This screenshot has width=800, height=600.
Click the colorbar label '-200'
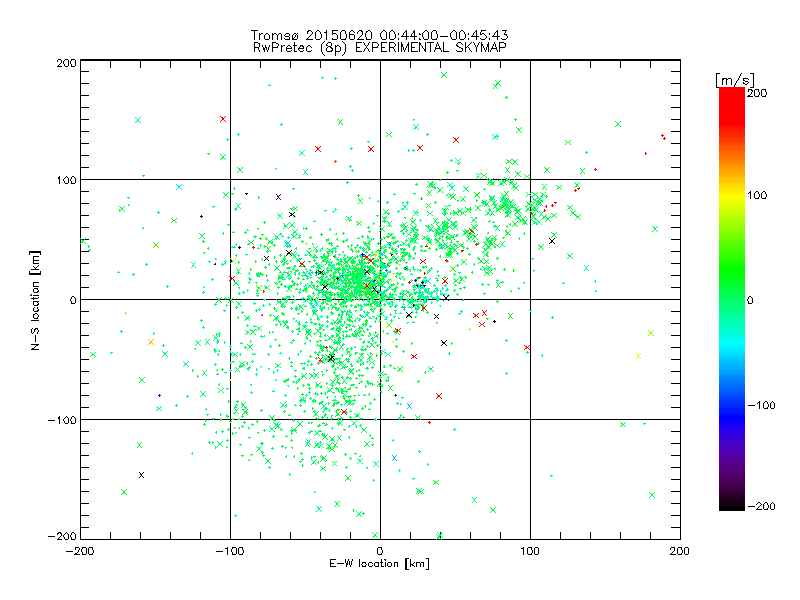(762, 506)
